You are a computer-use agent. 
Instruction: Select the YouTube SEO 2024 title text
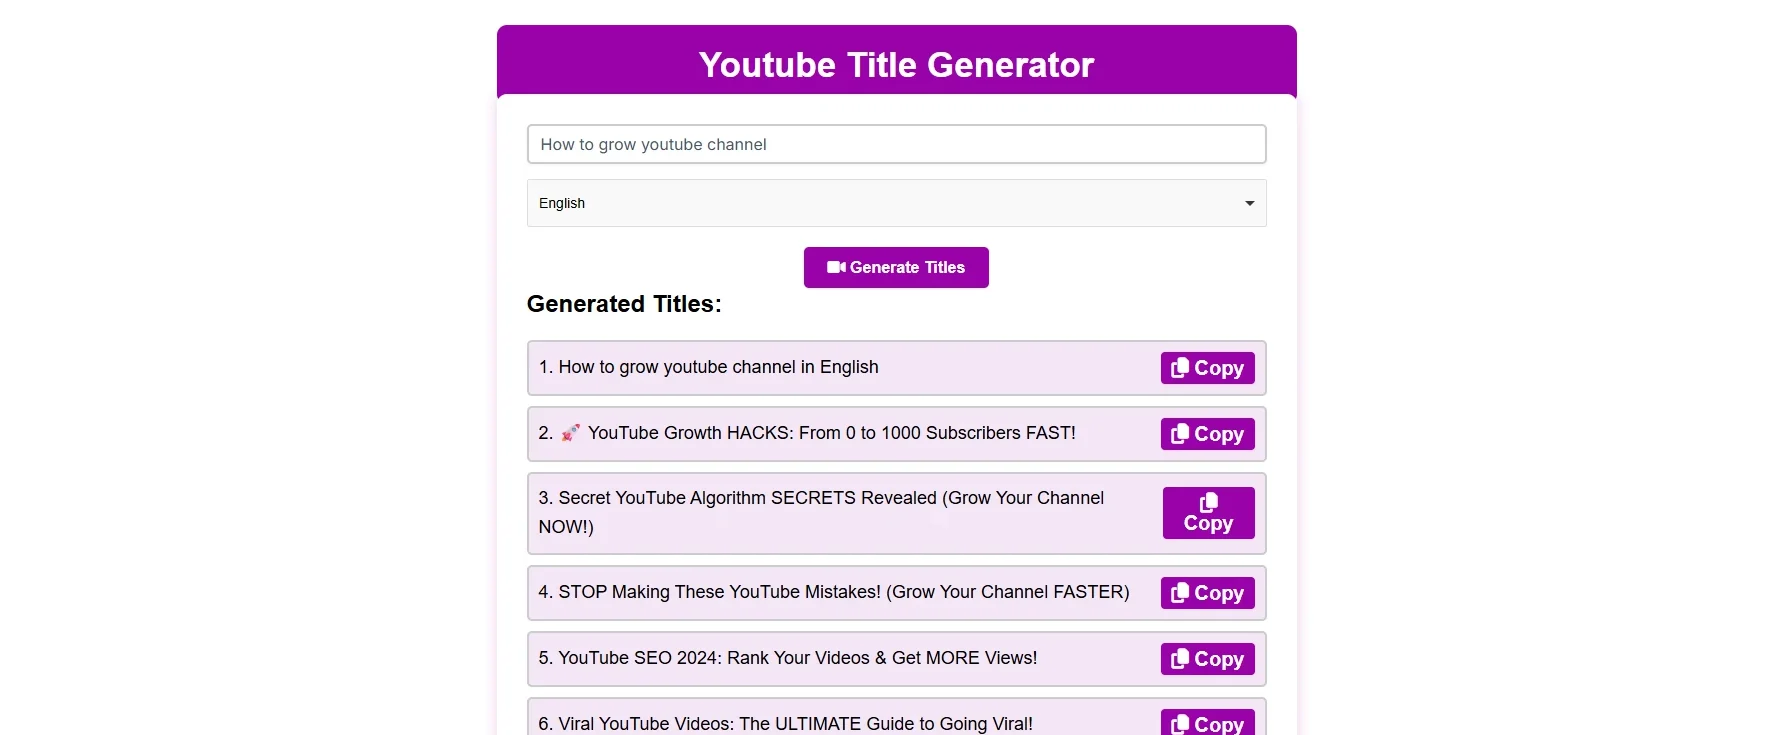tap(788, 658)
